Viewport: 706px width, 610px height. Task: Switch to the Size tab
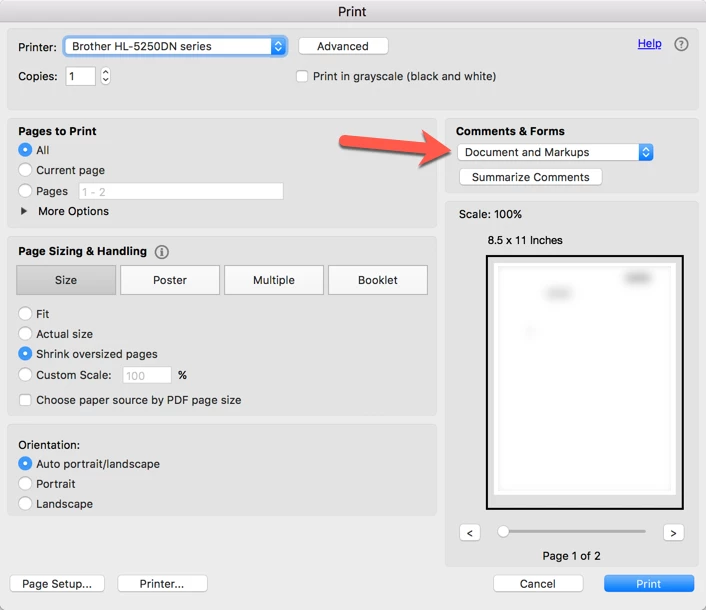point(66,280)
